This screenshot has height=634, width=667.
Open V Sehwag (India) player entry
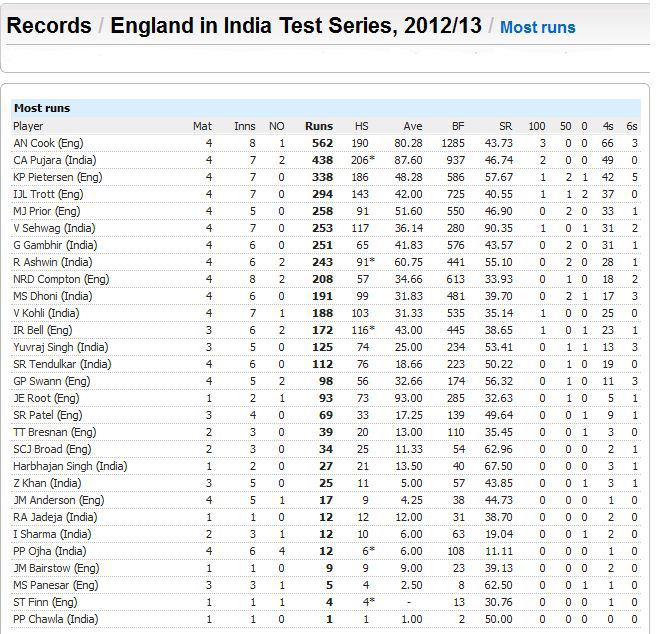(54, 228)
